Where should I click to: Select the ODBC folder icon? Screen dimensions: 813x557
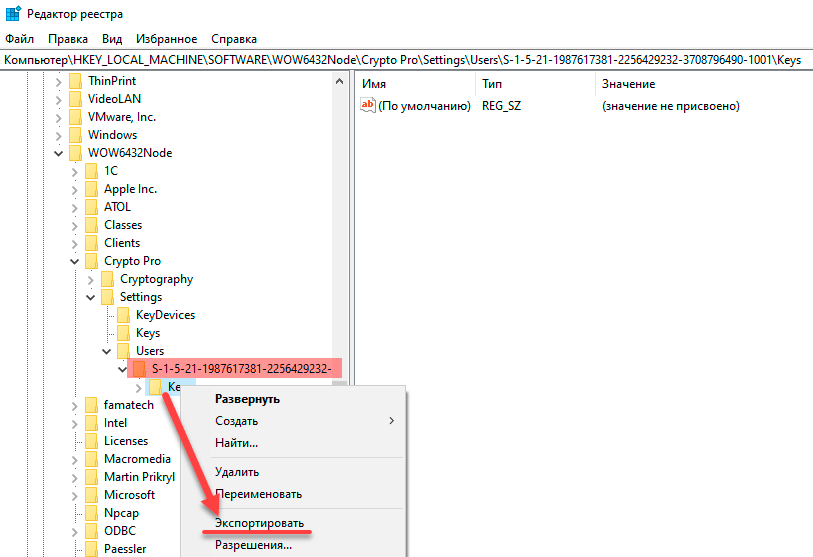coord(92,531)
